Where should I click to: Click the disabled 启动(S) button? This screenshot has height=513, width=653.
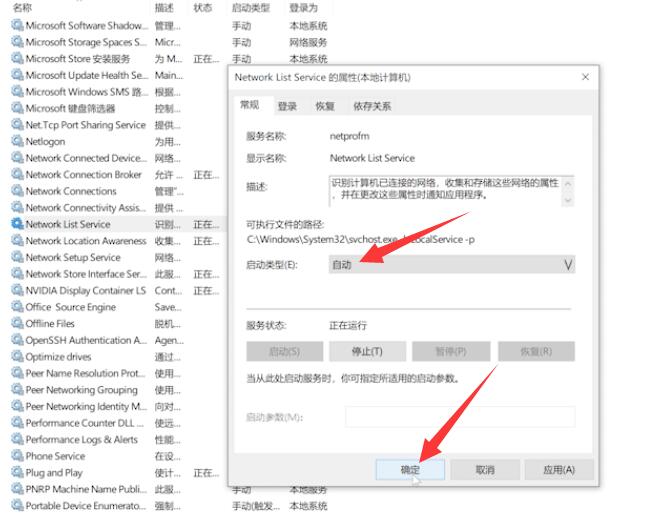point(284,351)
